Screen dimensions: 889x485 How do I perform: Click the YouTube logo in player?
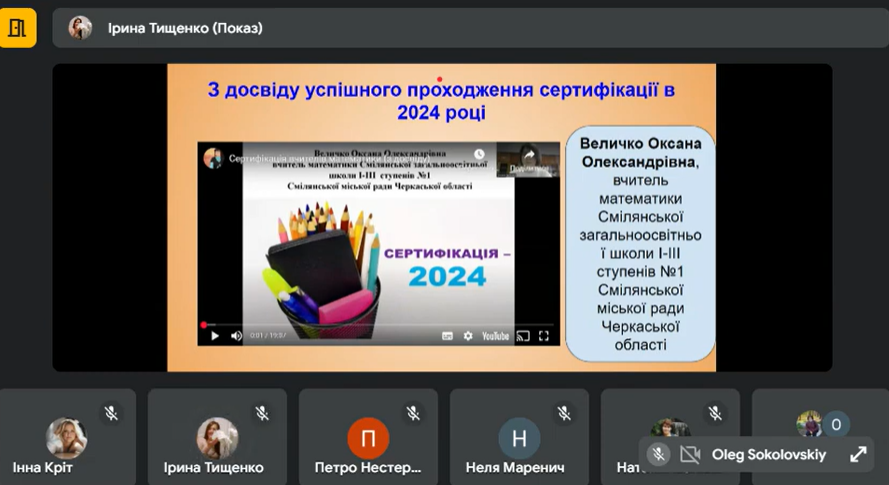[495, 336]
